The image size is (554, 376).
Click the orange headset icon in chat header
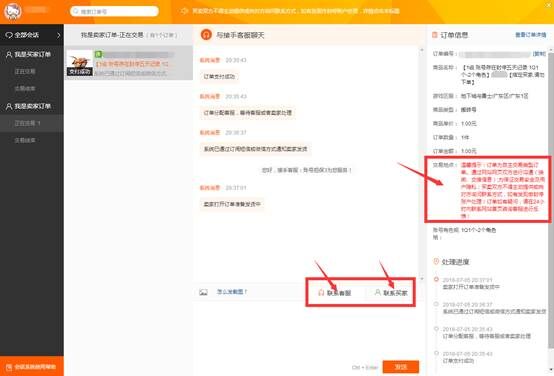pos(206,35)
